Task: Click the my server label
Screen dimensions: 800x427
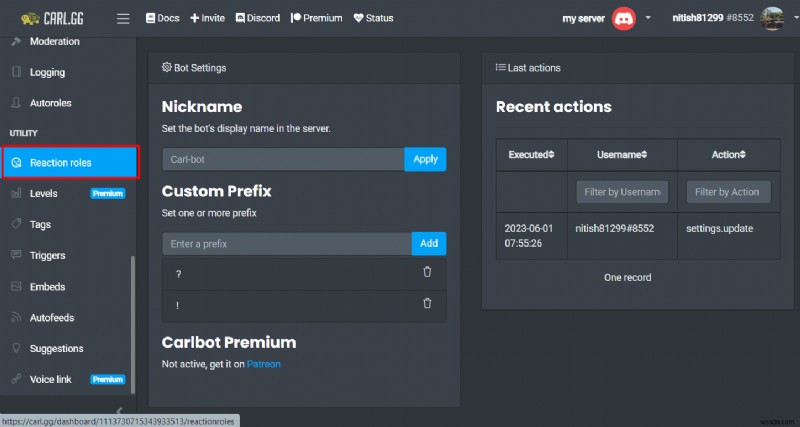Action: 583,18
